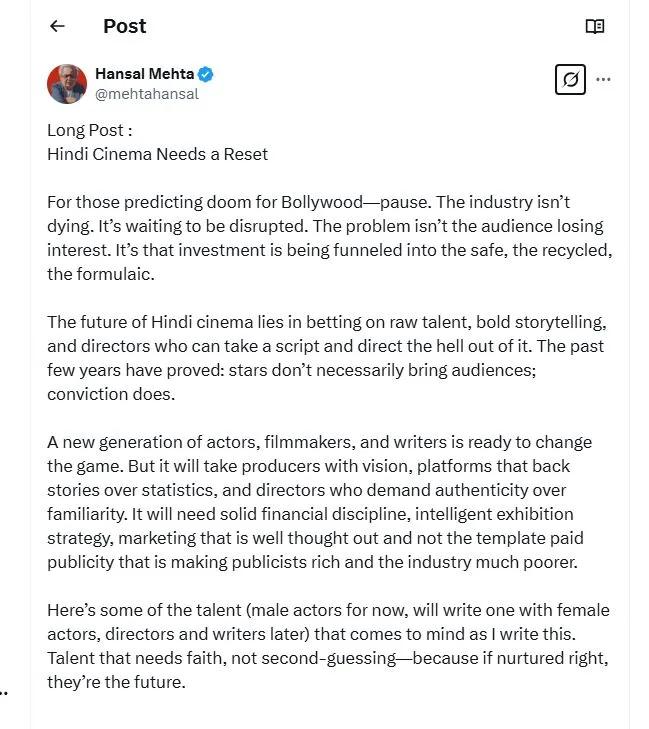The width and height of the screenshot is (649, 729).
Task: Click the closing line "they're the future."
Action: [x=116, y=682]
